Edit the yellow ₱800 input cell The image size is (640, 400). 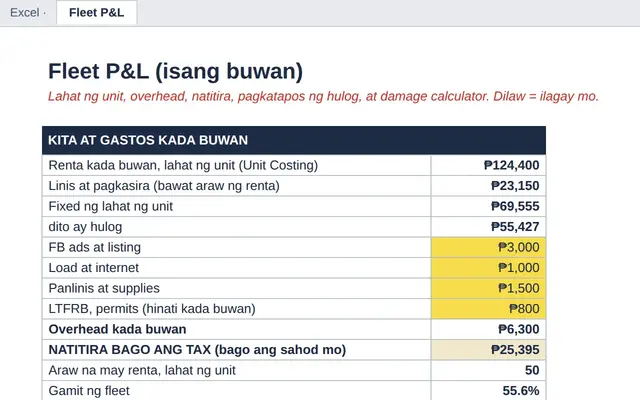489,309
